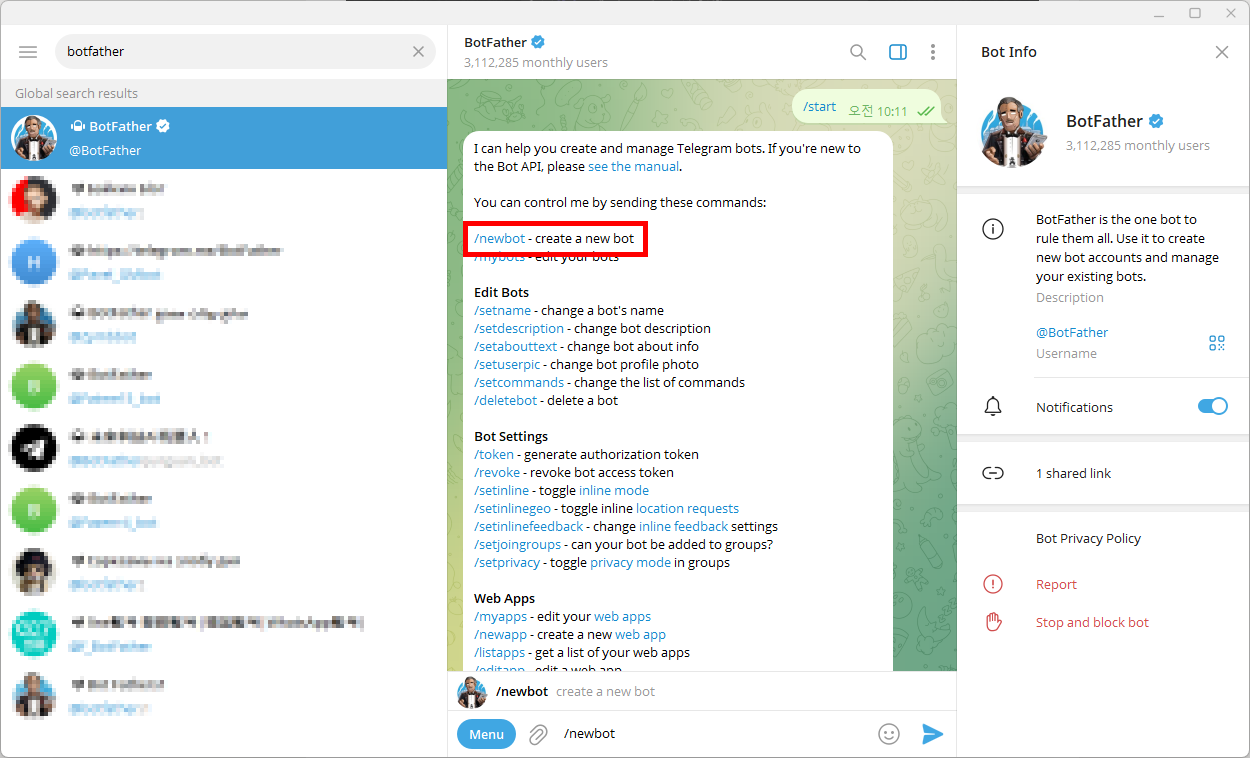Clear the botfather search text
The image size is (1250, 758).
419,51
